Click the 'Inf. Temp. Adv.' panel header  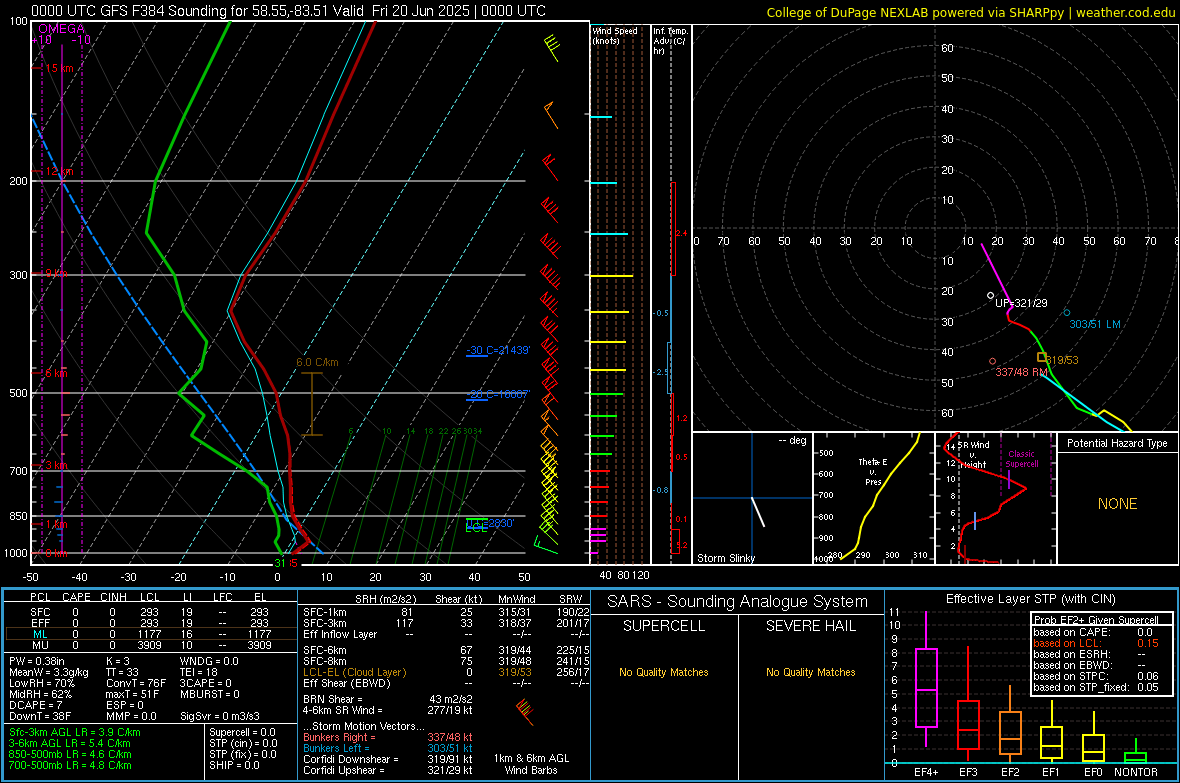point(670,41)
